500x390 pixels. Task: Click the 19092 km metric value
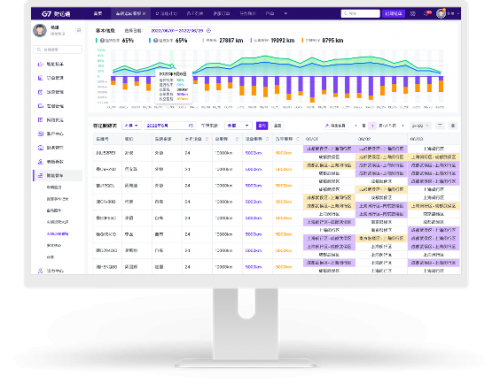click(283, 40)
